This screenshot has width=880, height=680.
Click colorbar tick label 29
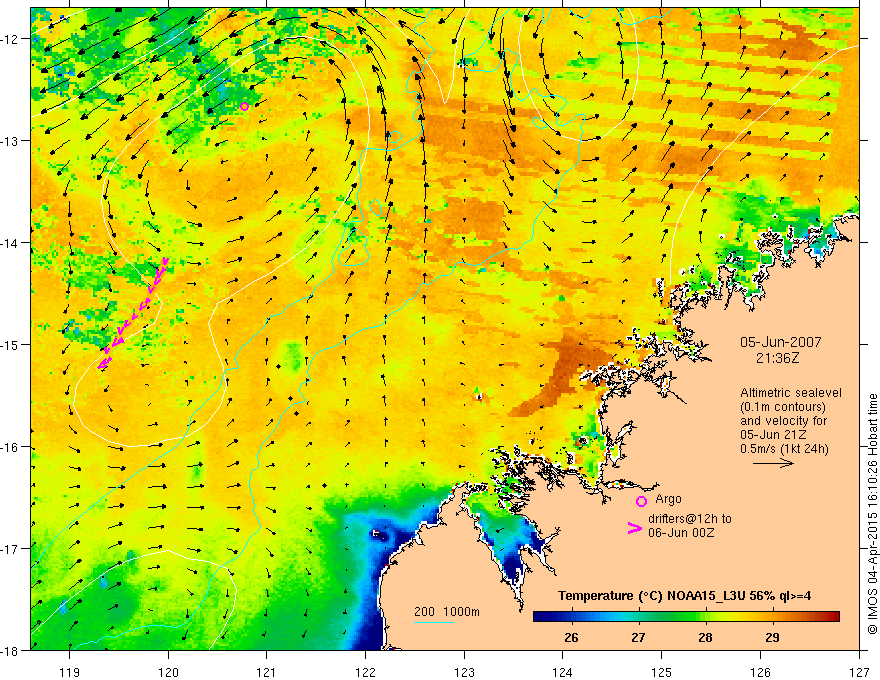pos(772,638)
